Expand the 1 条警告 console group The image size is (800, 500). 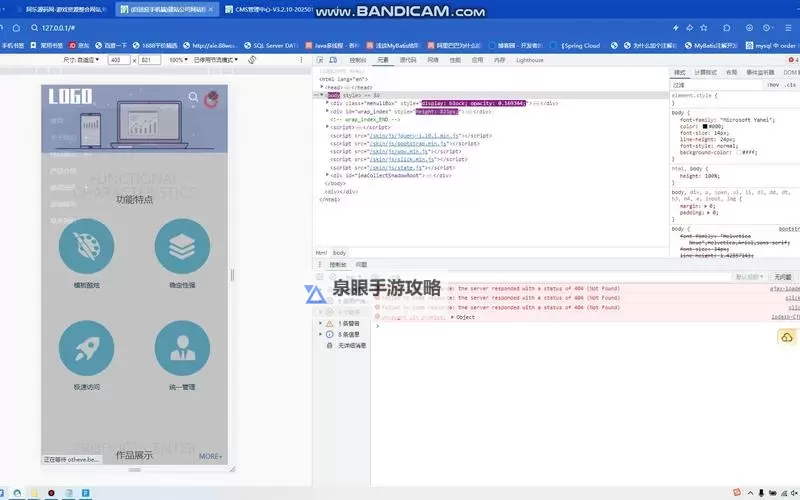tap(320, 323)
